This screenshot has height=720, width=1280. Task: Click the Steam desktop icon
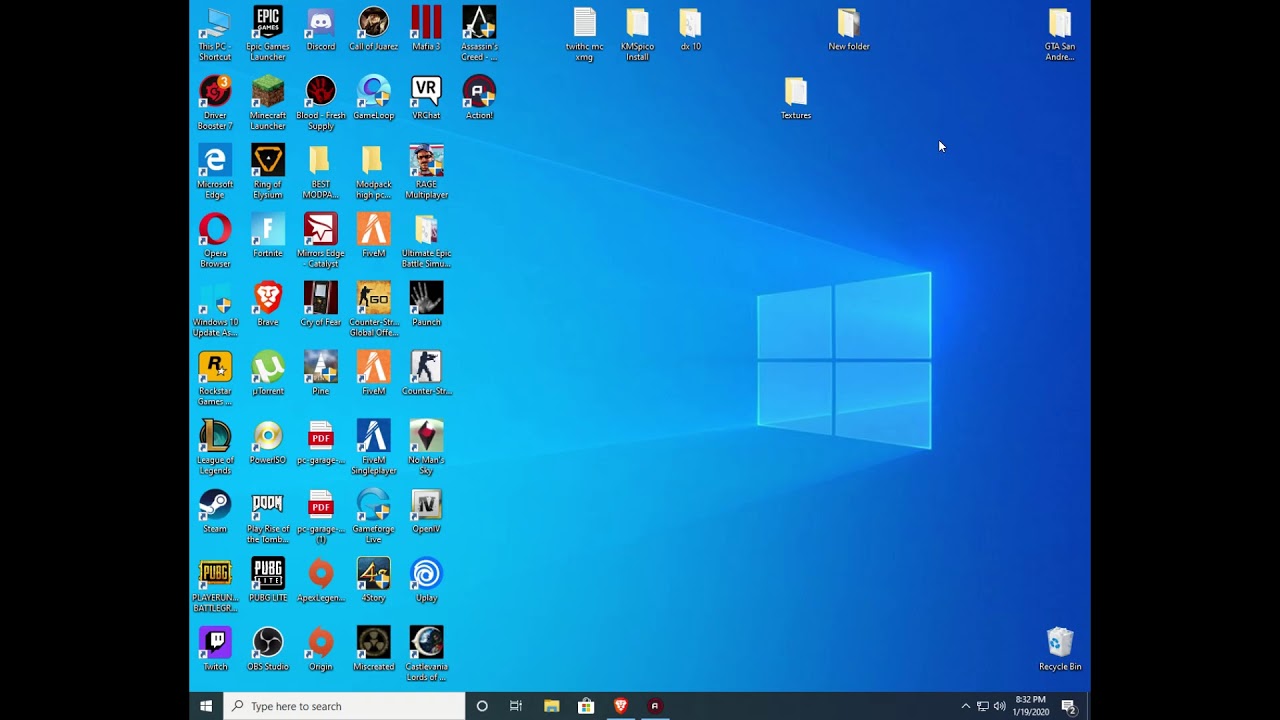(x=215, y=511)
